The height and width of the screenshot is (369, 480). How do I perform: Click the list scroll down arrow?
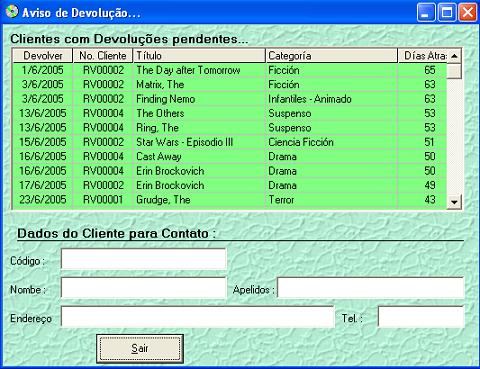[454, 202]
